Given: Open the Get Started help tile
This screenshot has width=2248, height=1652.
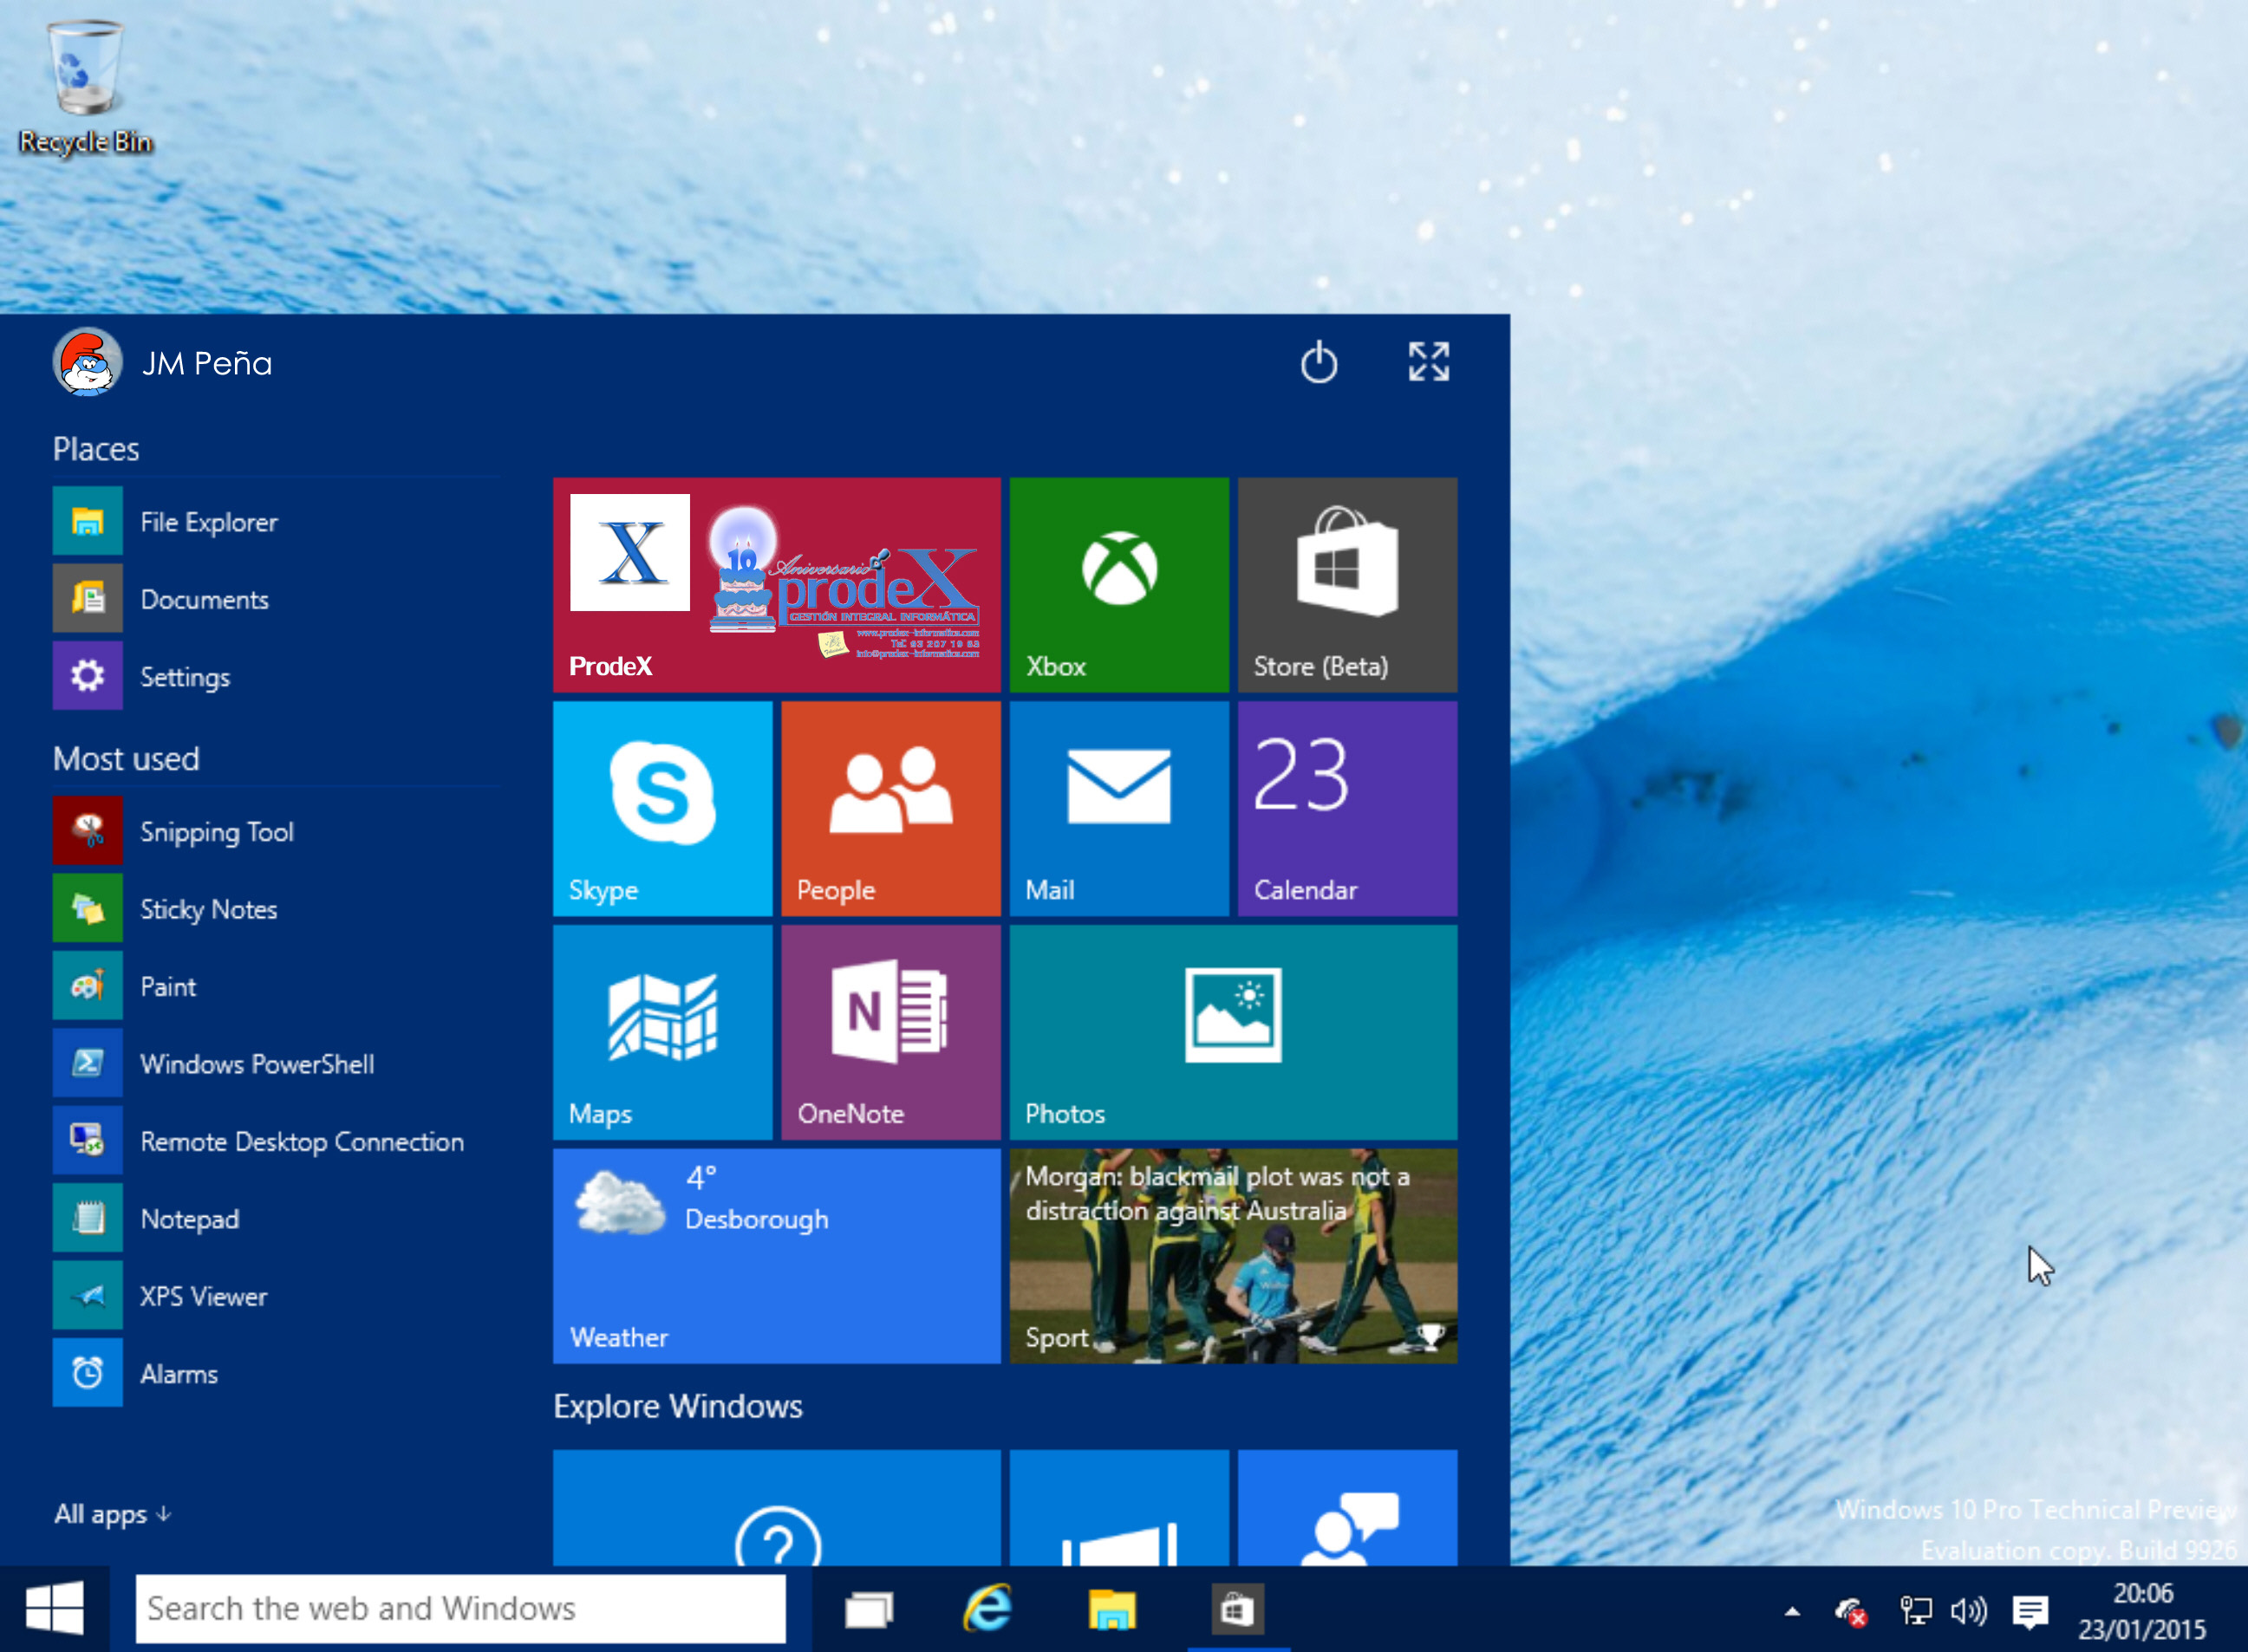Looking at the screenshot, I should coord(776,1508).
